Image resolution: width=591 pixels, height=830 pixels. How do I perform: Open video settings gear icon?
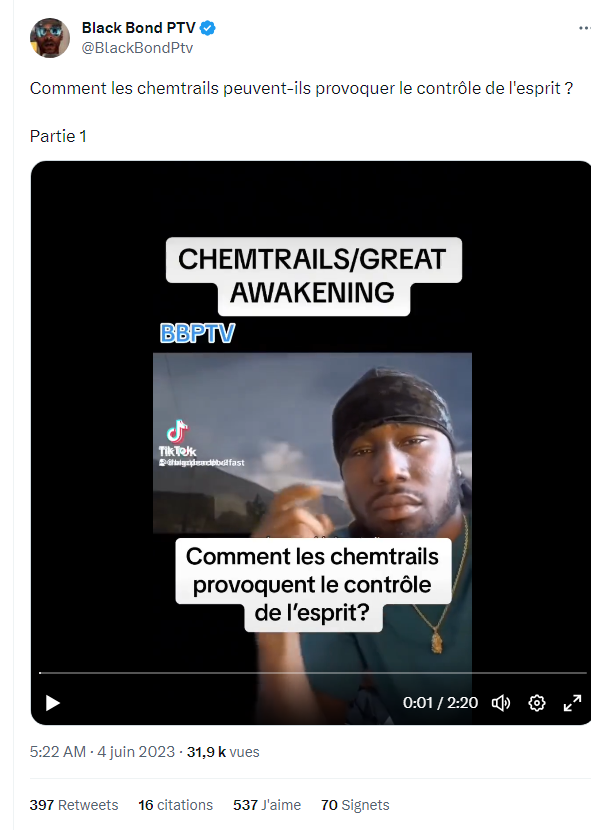click(x=537, y=703)
